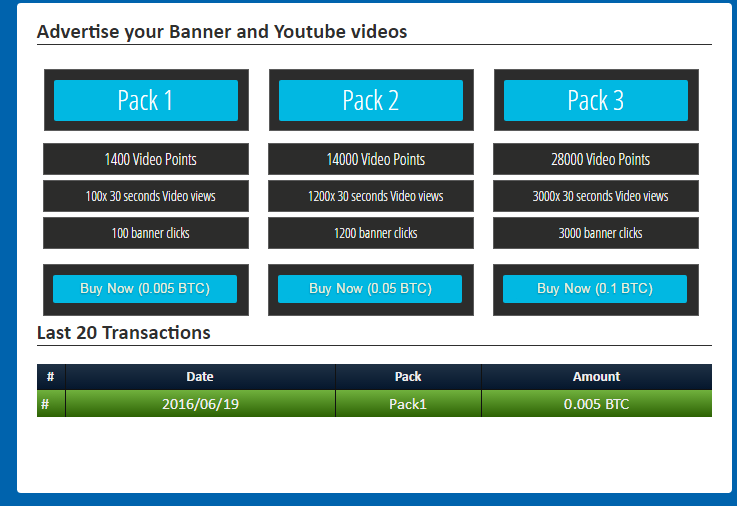Screen dimensions: 737x506
Task: Click the 0.005 BTC amount cell
Action: point(596,404)
